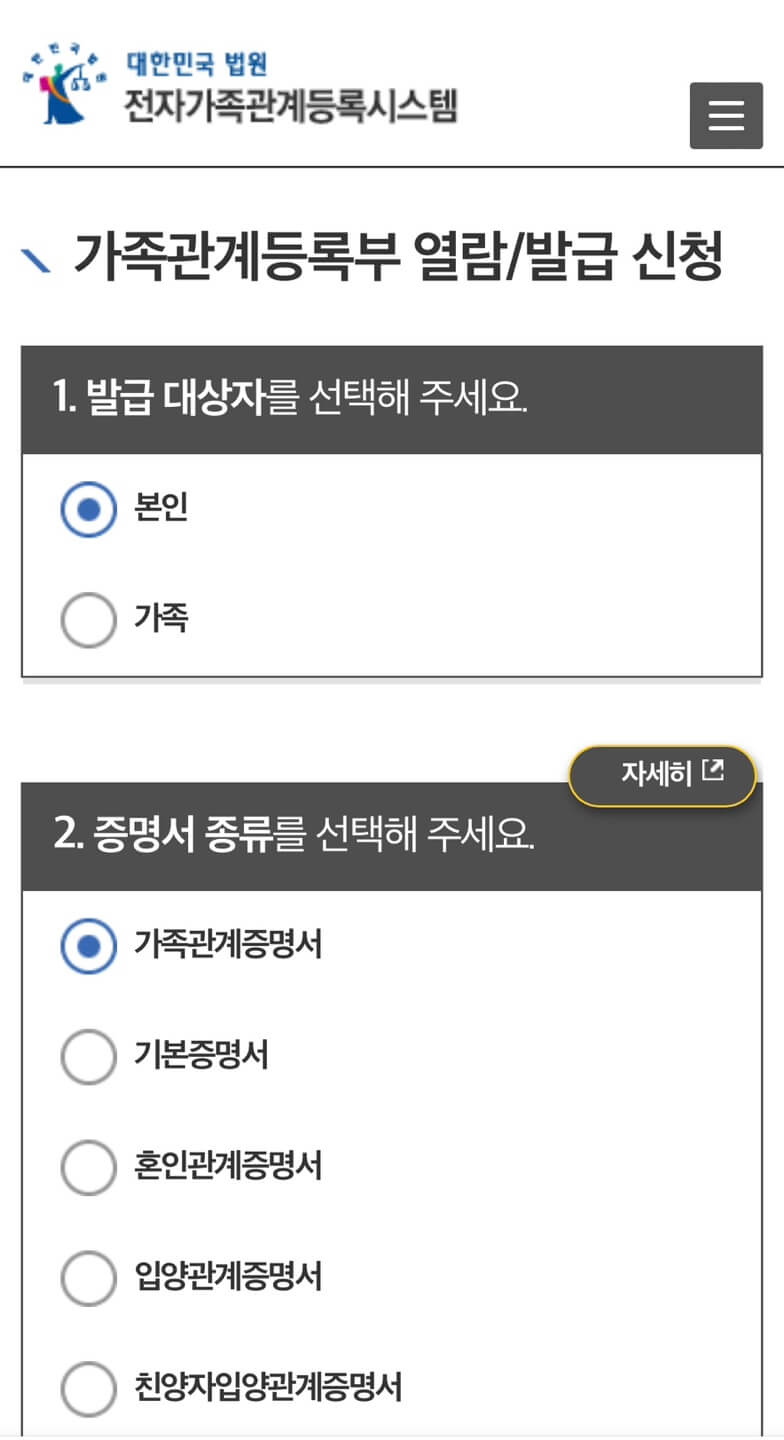784x1440 pixels.
Task: Click the 자세히 detail button
Action: [660, 774]
